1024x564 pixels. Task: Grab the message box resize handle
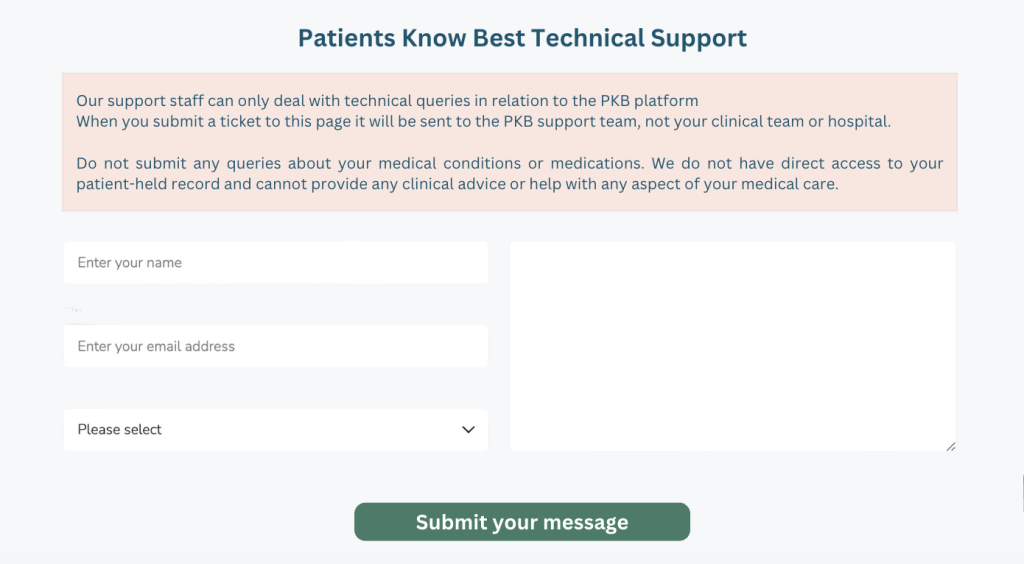[x=951, y=446]
